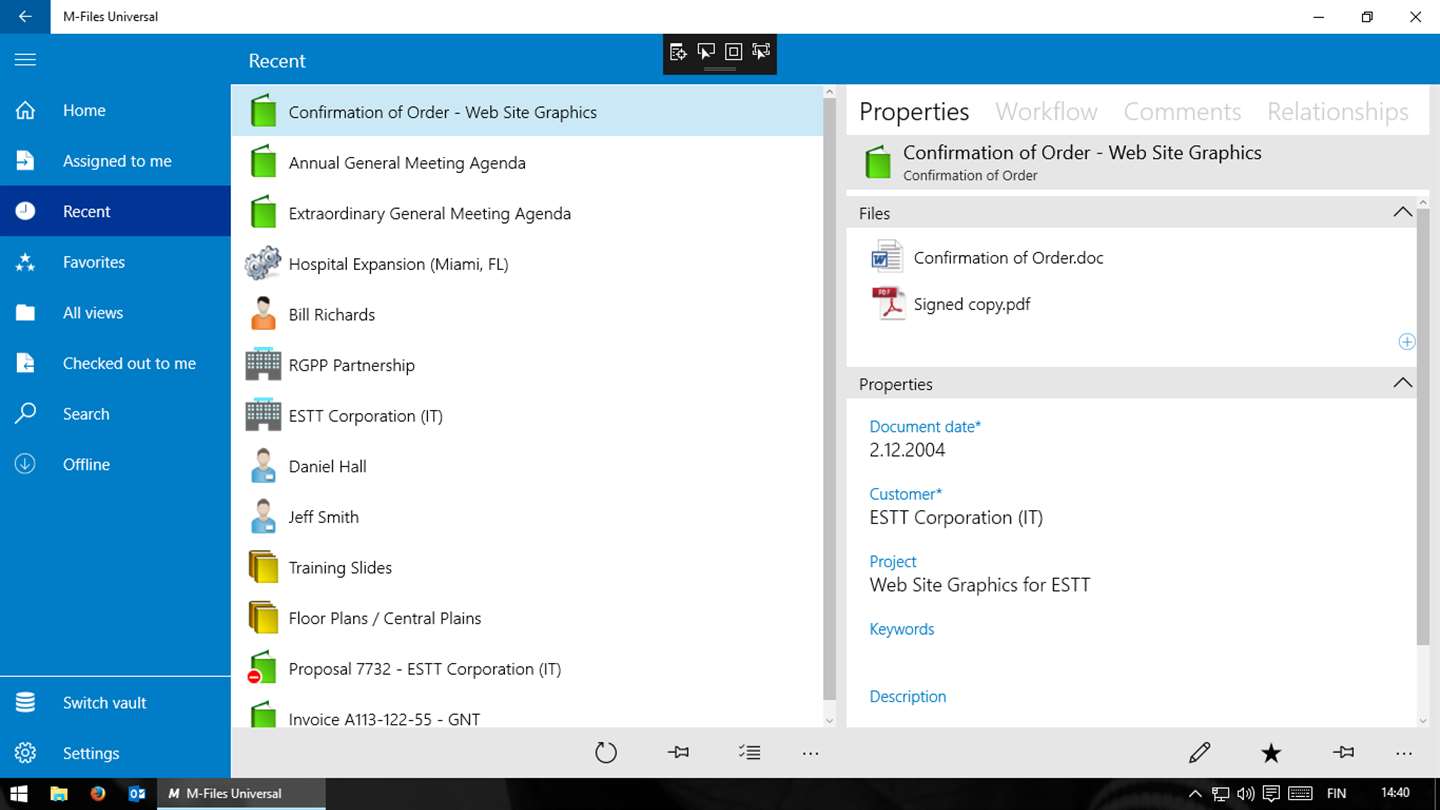Select Confirmation of Order - Web Site Graphics row

pos(526,112)
